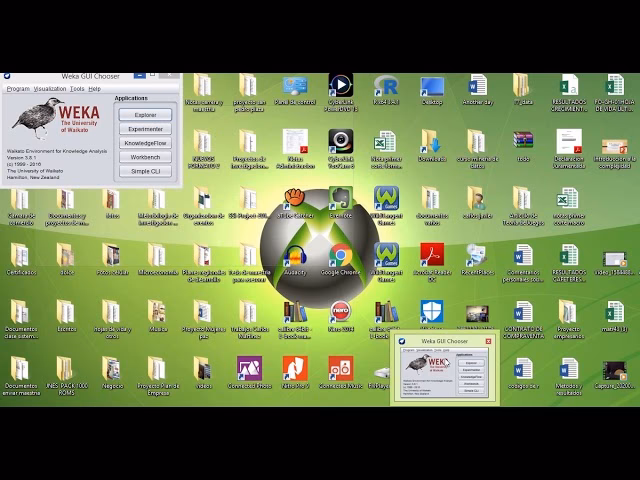Select the IT_data folder icon
The image size is (640, 480).
pos(523,90)
